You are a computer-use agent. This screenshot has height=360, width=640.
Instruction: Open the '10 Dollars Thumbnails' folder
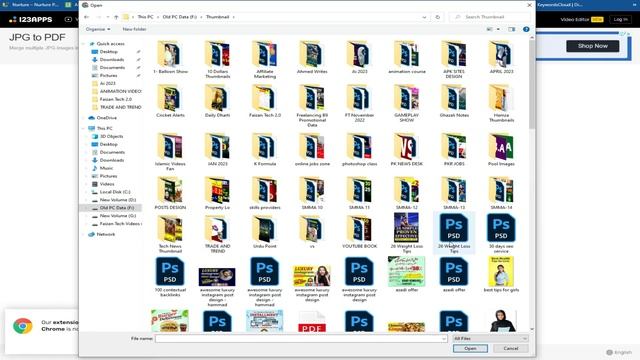[x=218, y=60]
